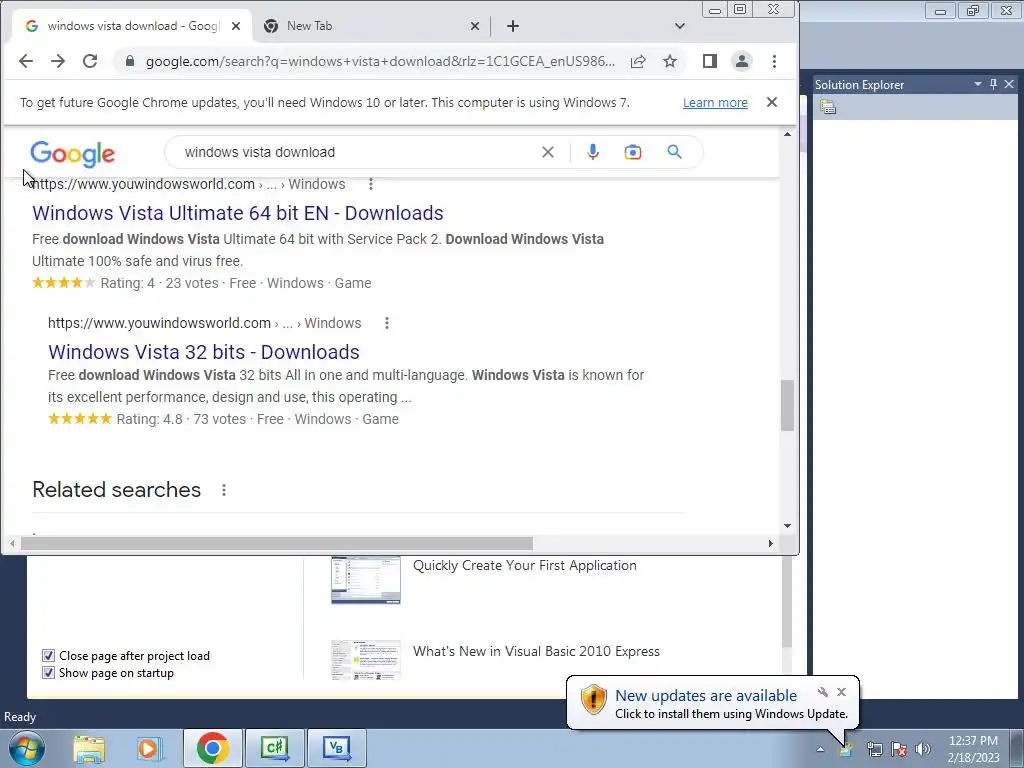Open Solution Explorer window position dropdown

pyautogui.click(x=978, y=84)
